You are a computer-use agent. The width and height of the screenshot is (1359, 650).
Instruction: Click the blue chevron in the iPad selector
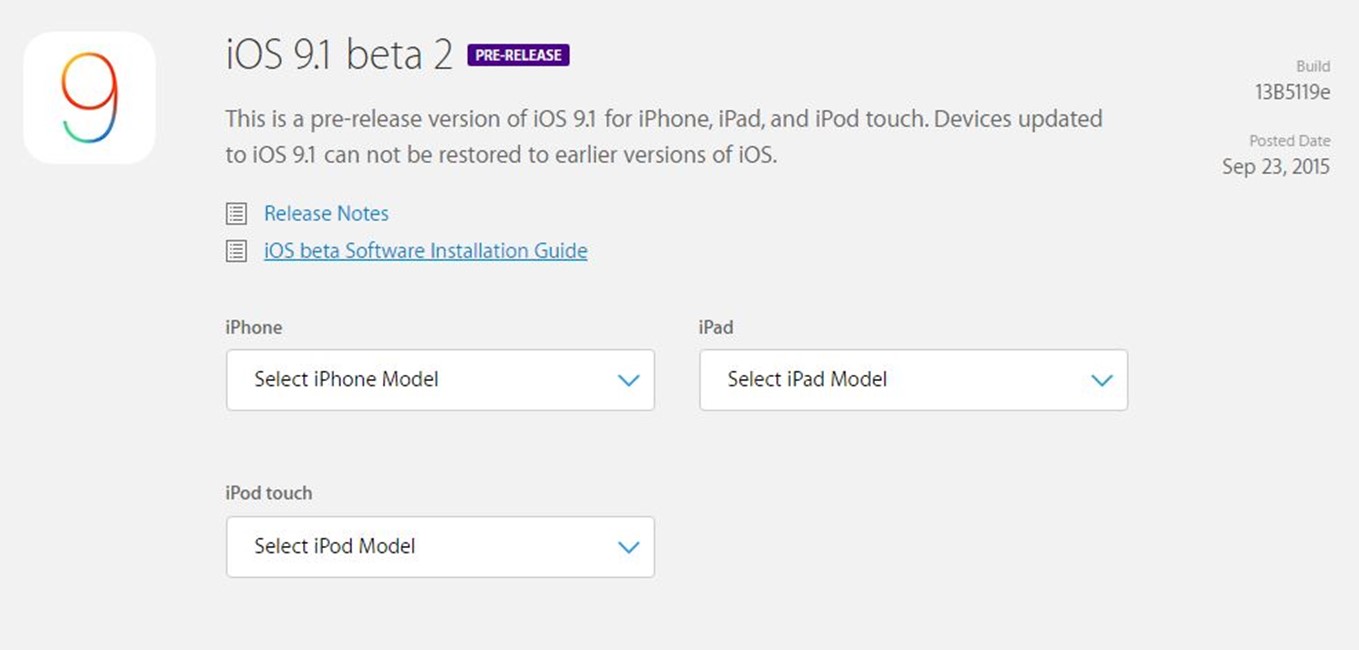(1102, 380)
